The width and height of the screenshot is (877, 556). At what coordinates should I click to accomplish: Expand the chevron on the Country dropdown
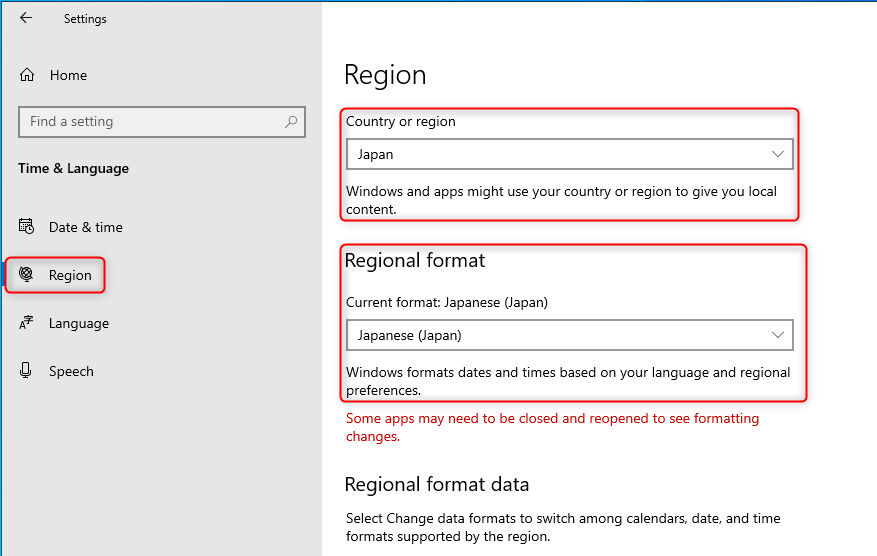point(778,154)
